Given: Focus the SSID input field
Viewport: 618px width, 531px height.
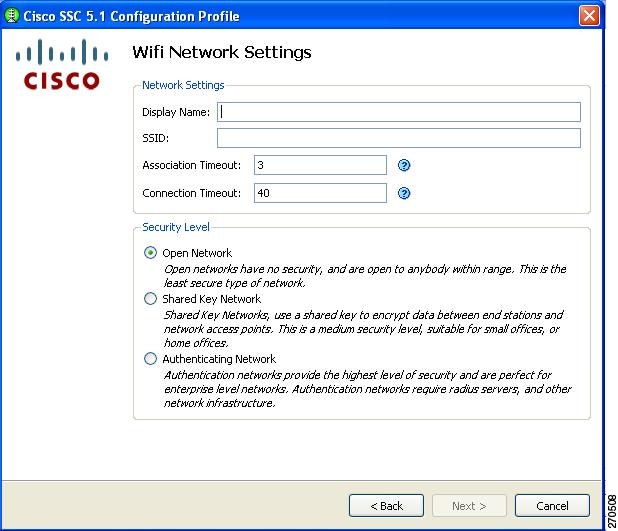Looking at the screenshot, I should click(x=398, y=138).
